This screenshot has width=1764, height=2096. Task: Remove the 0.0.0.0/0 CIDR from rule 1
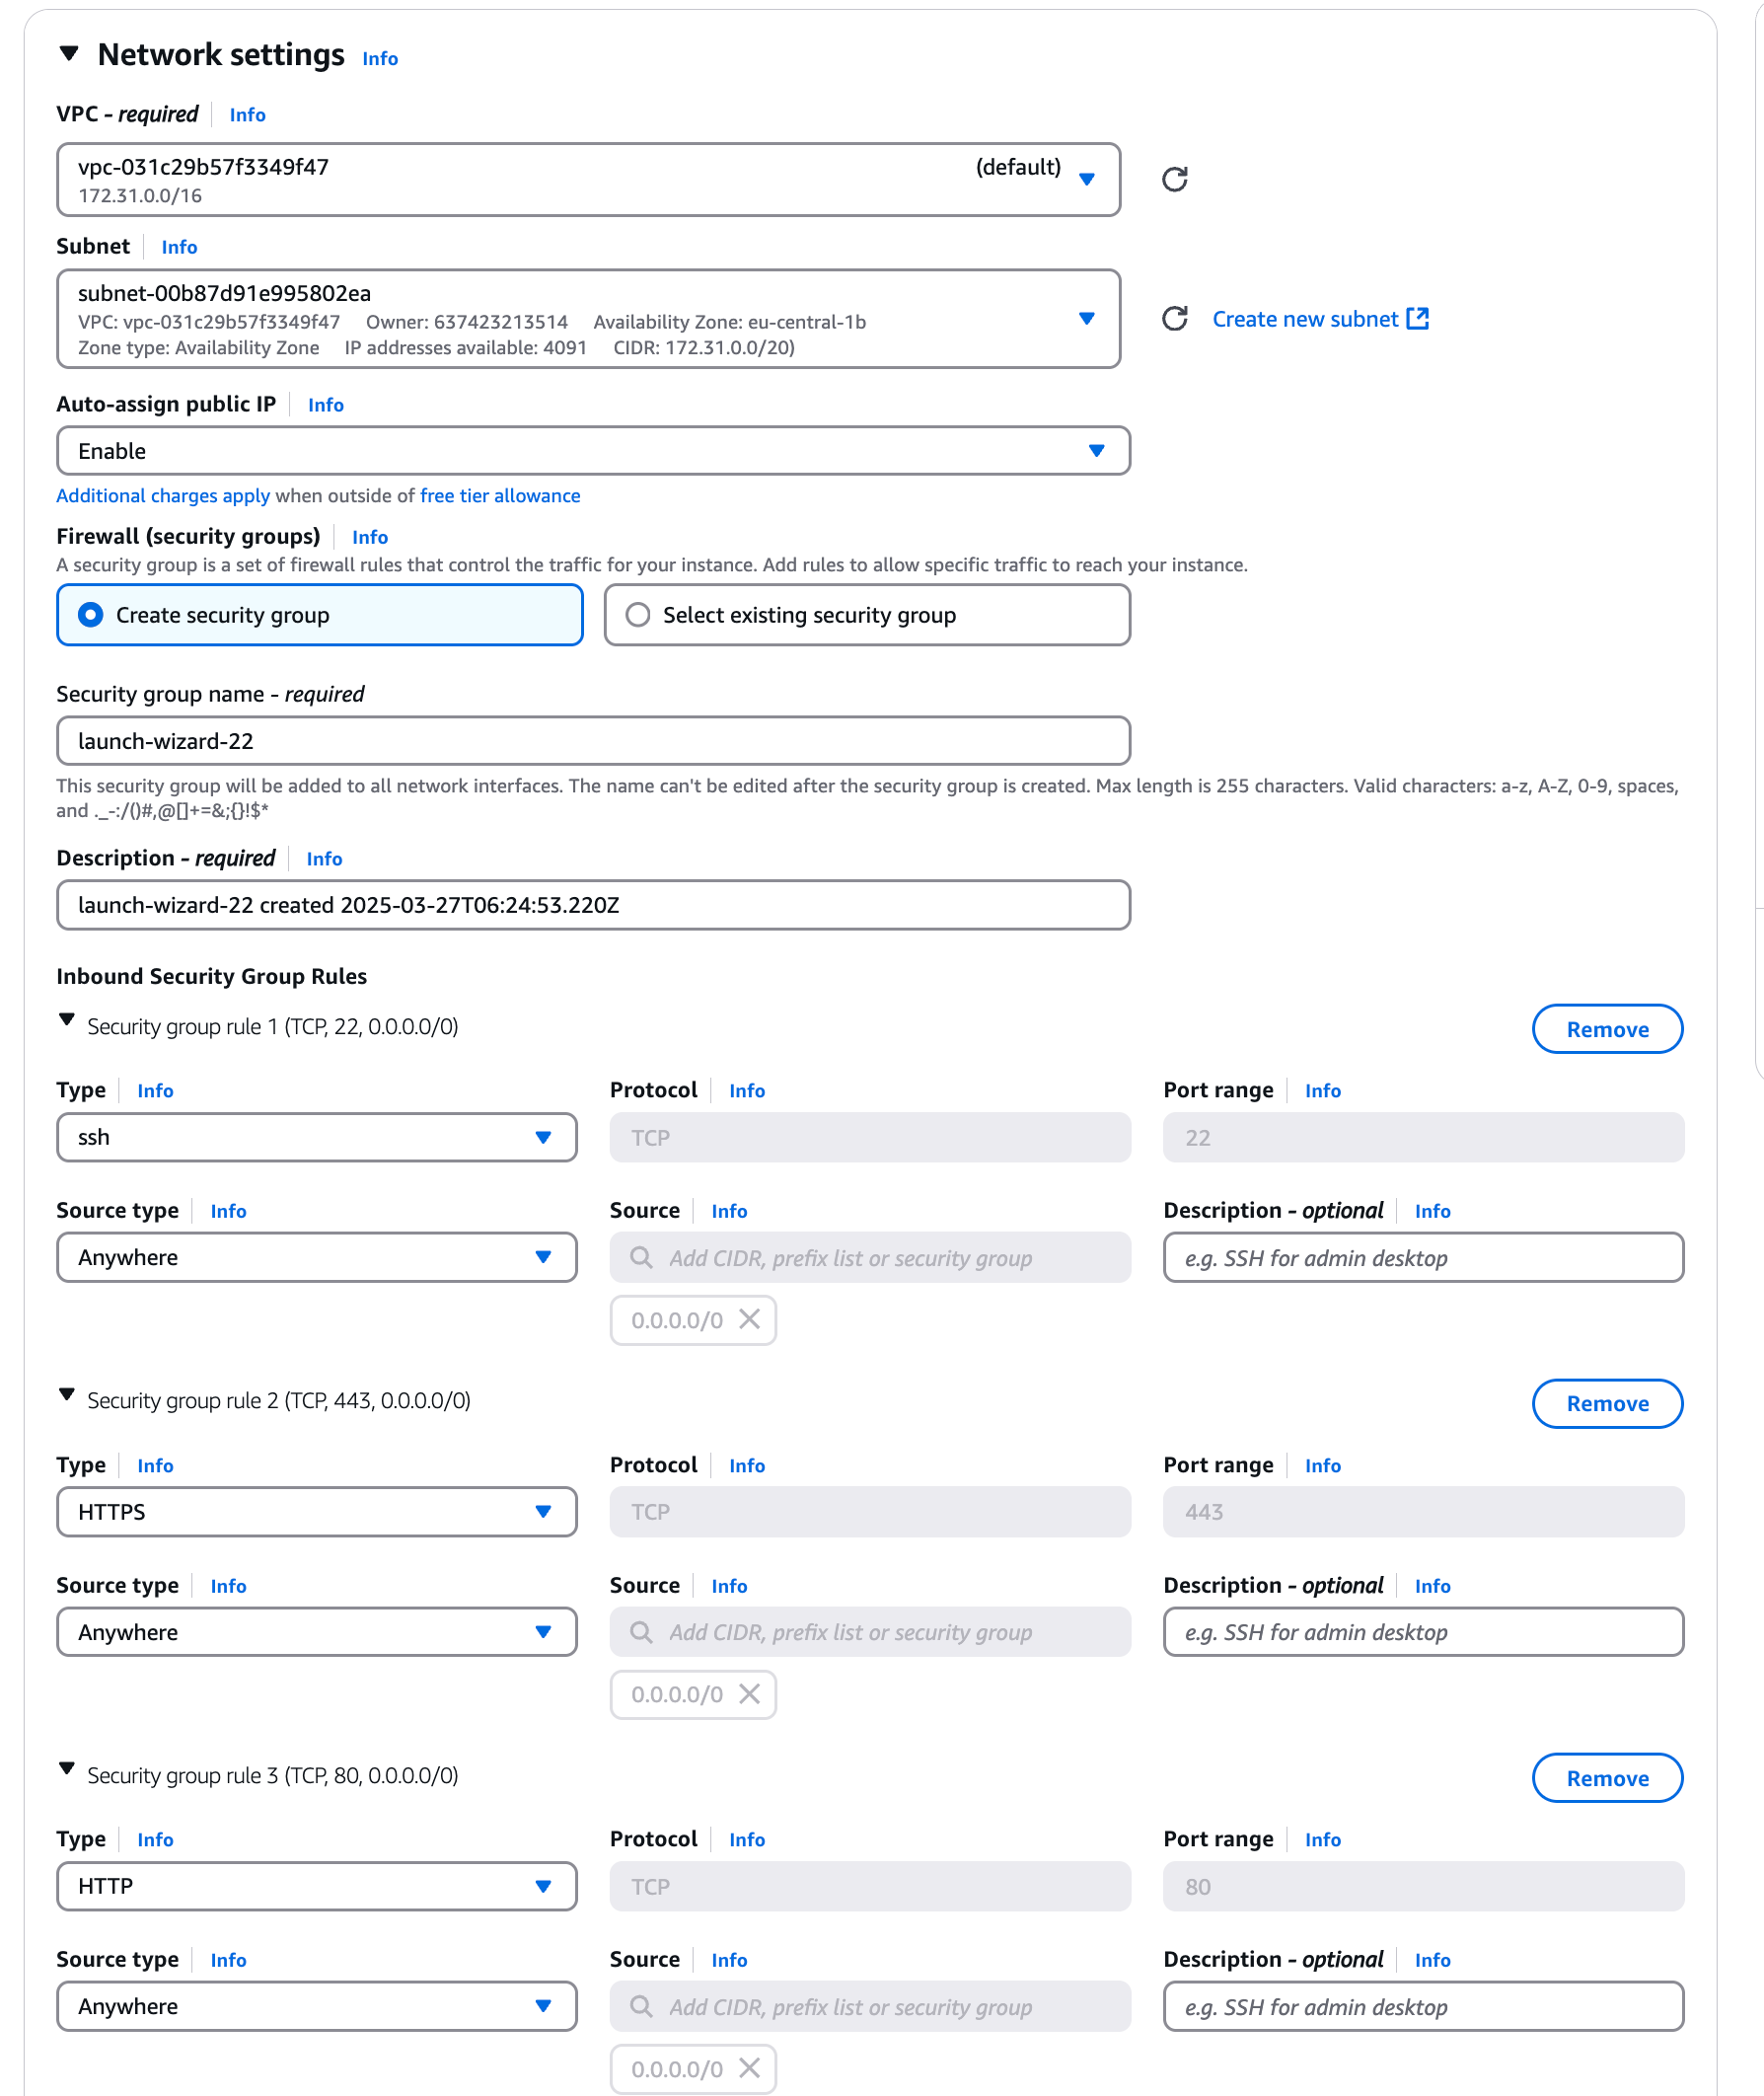750,1320
